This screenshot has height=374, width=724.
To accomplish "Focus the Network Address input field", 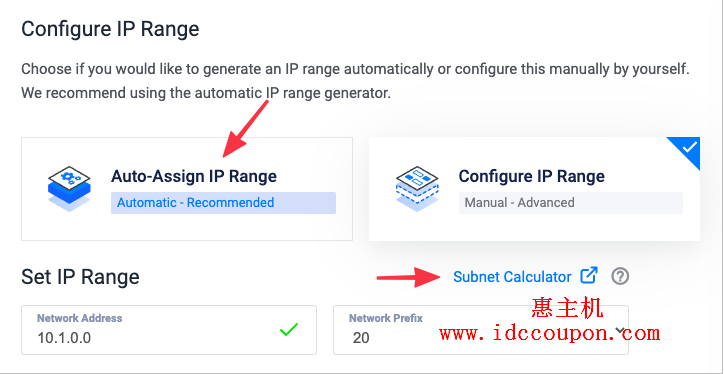I will tap(169, 330).
